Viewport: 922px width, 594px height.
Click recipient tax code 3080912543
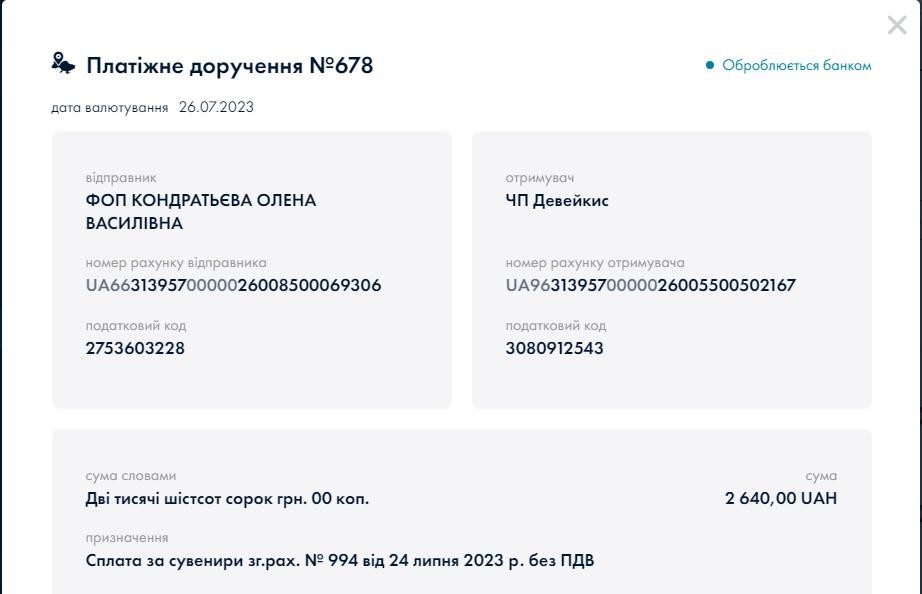tap(554, 349)
